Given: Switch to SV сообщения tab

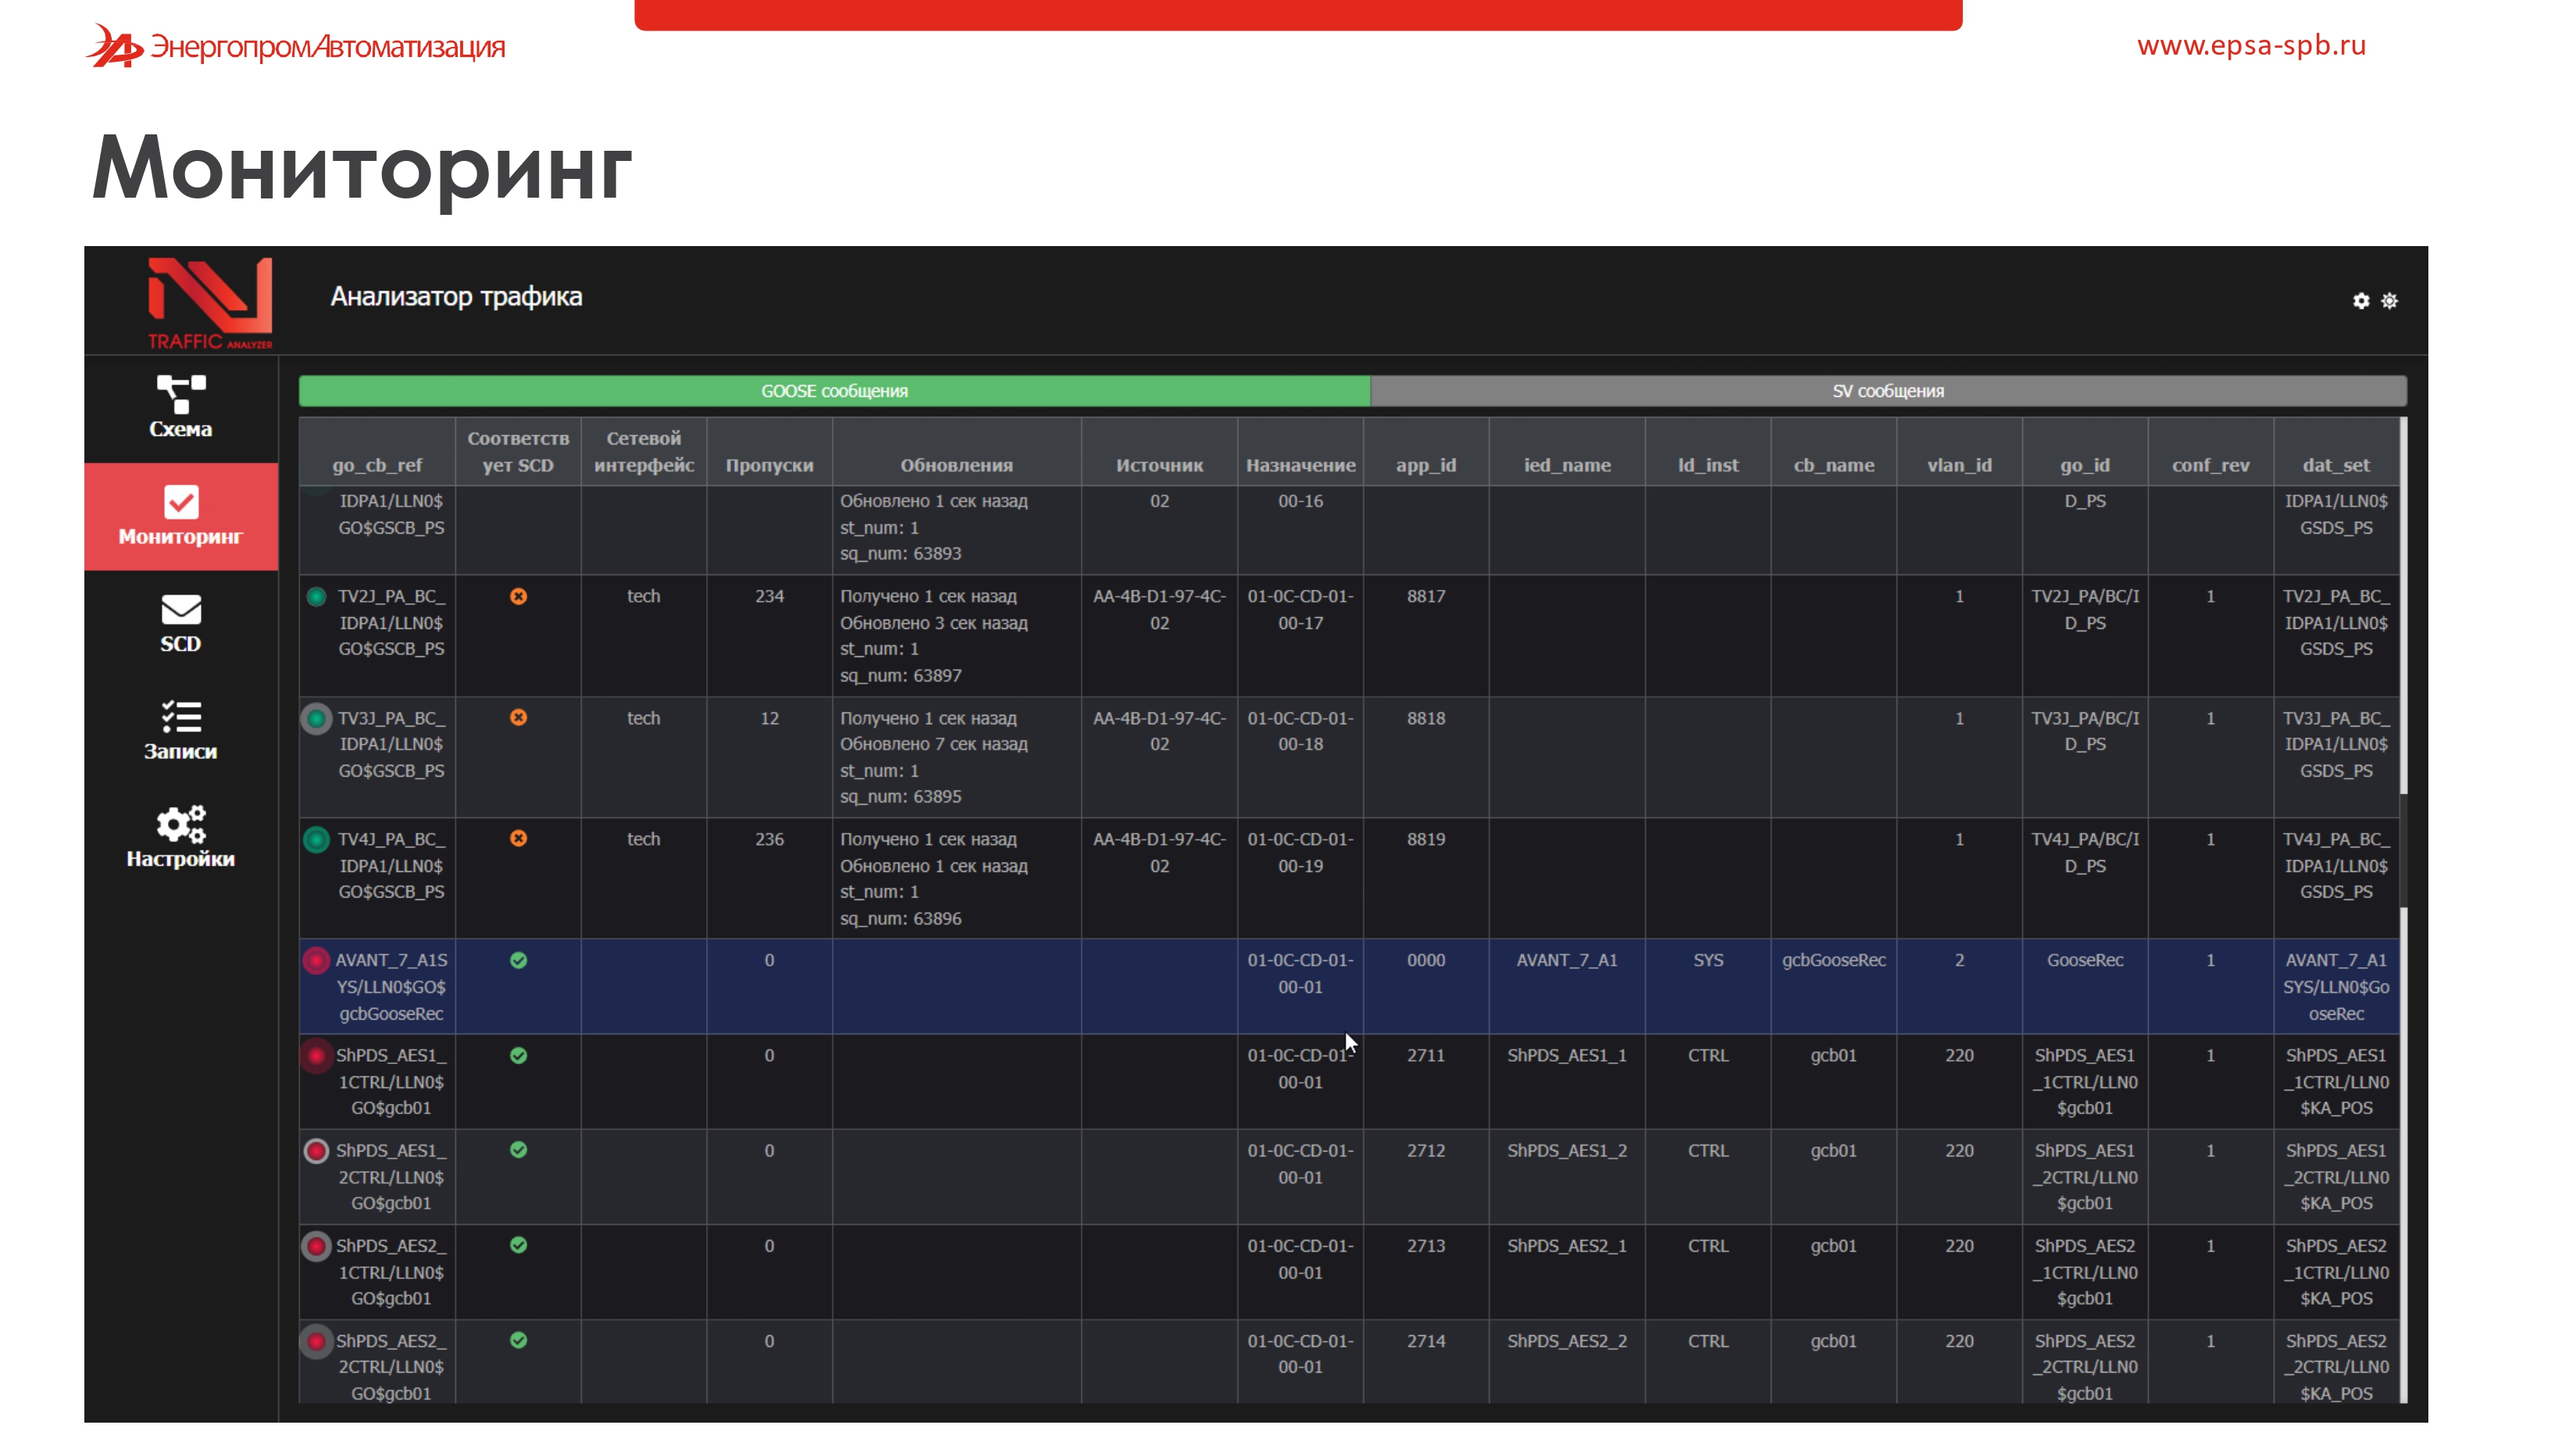Looking at the screenshot, I should tap(1887, 391).
